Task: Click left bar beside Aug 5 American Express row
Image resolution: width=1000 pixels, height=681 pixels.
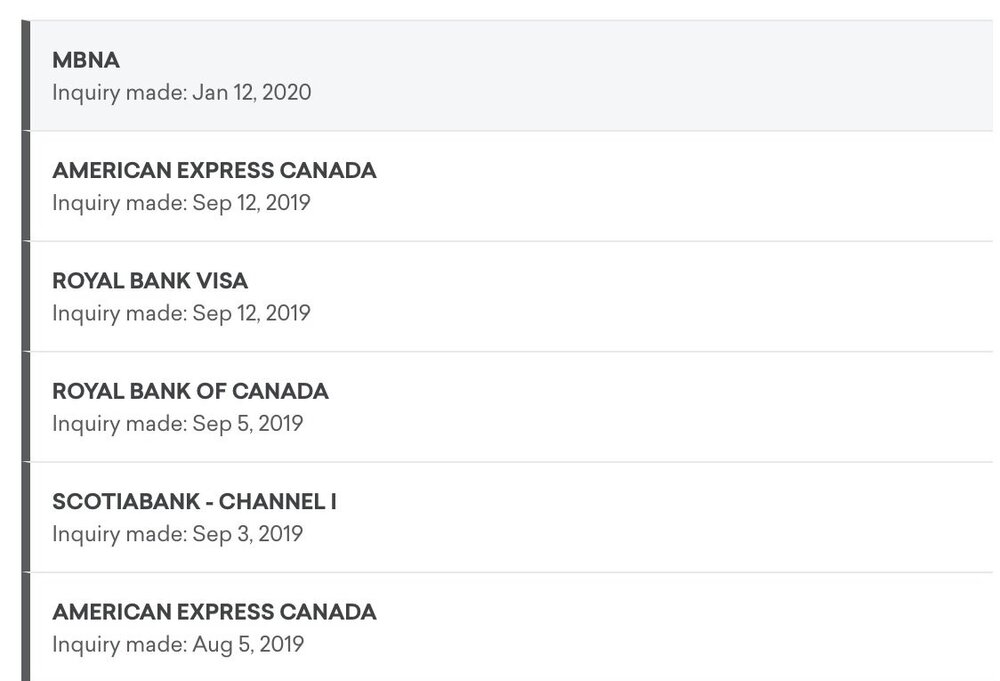Action: [x=26, y=628]
